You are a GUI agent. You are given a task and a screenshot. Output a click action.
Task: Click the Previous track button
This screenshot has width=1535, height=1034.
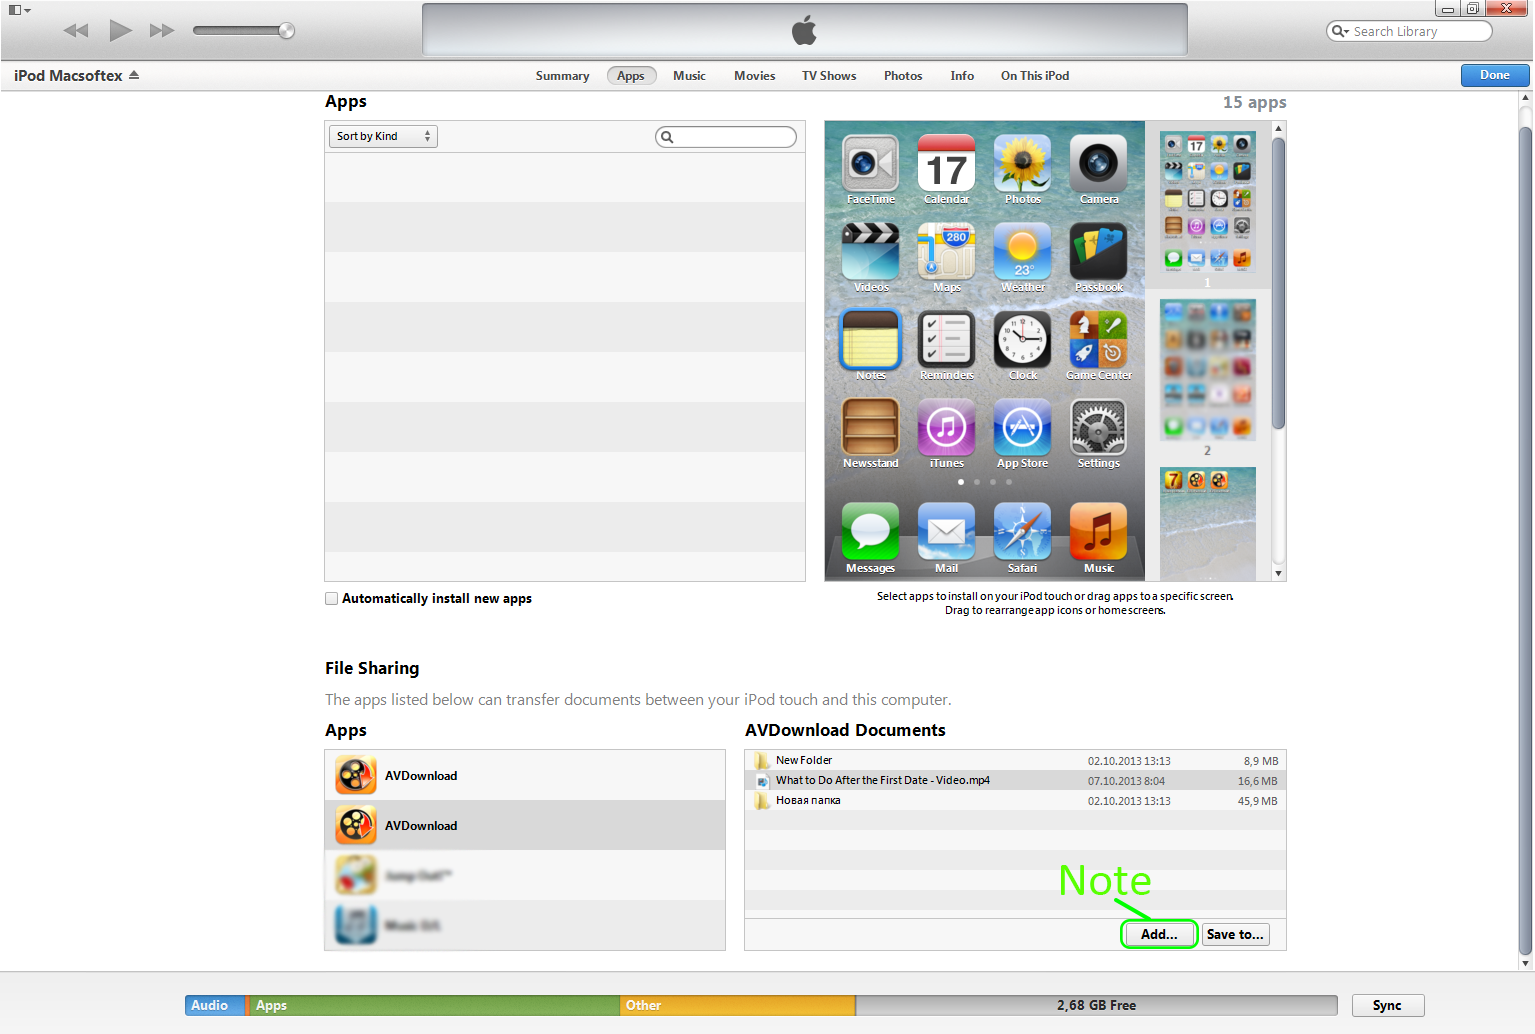coord(76,30)
